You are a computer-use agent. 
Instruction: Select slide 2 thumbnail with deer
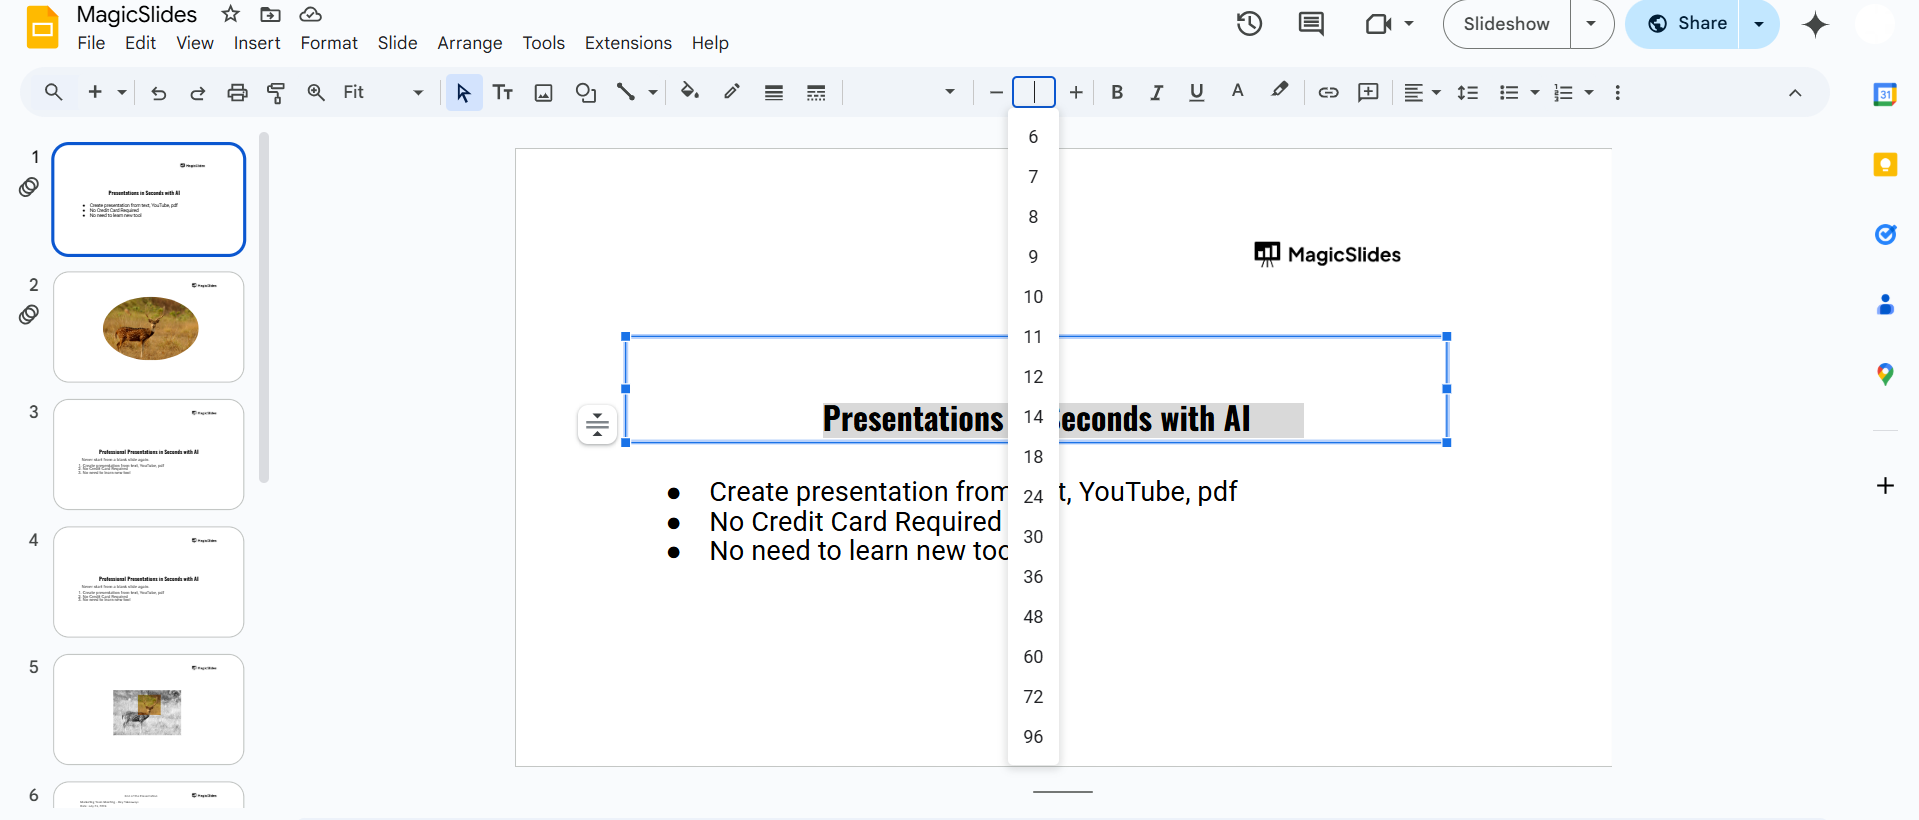click(x=149, y=327)
